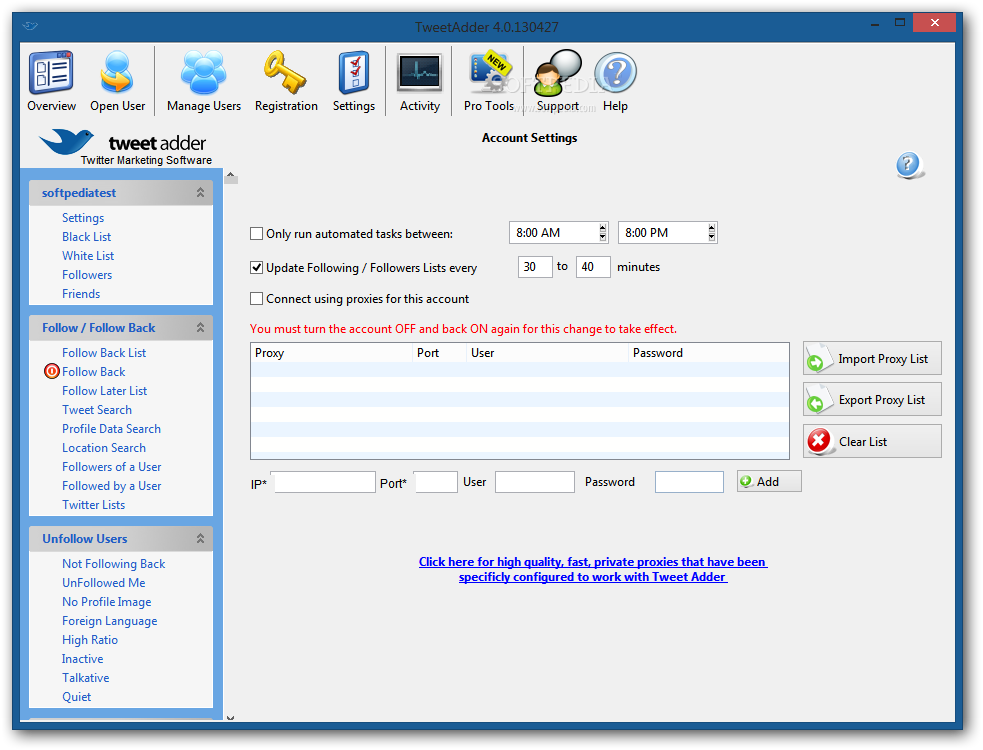Click the sidebar scroll down arrow
983x750 pixels.
click(230, 717)
